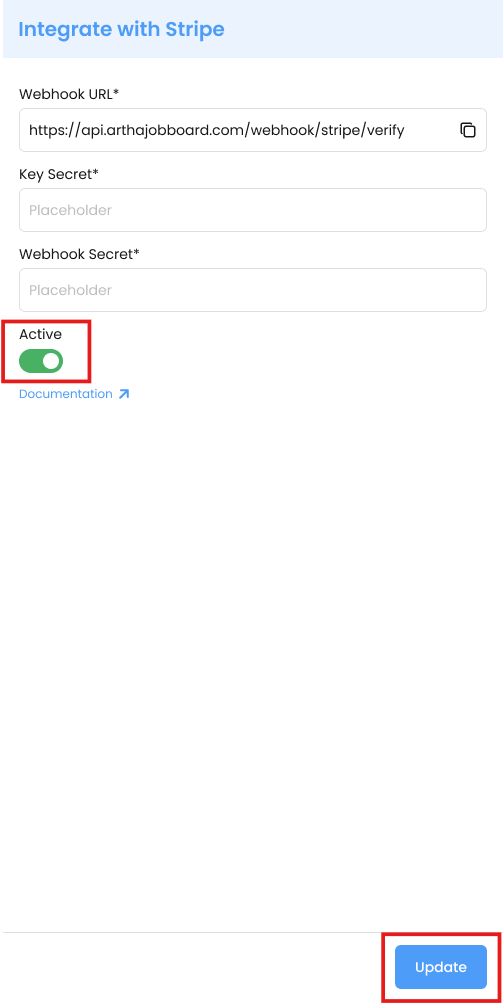Save Stripe settings with the blue Update button
Viewport: 503px width, 1004px height.
[441, 967]
